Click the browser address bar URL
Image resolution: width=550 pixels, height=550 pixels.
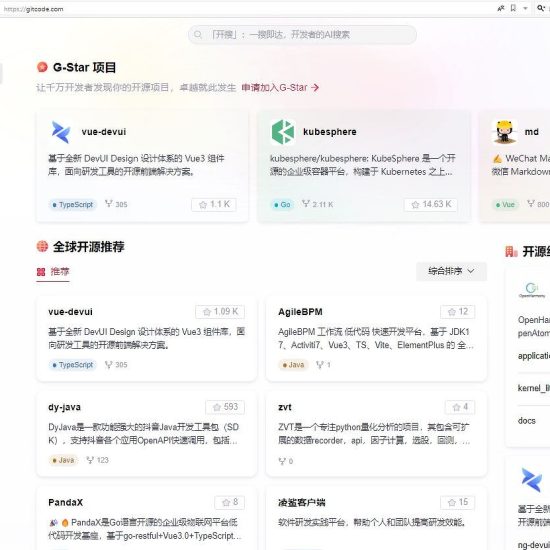click(x=33, y=9)
